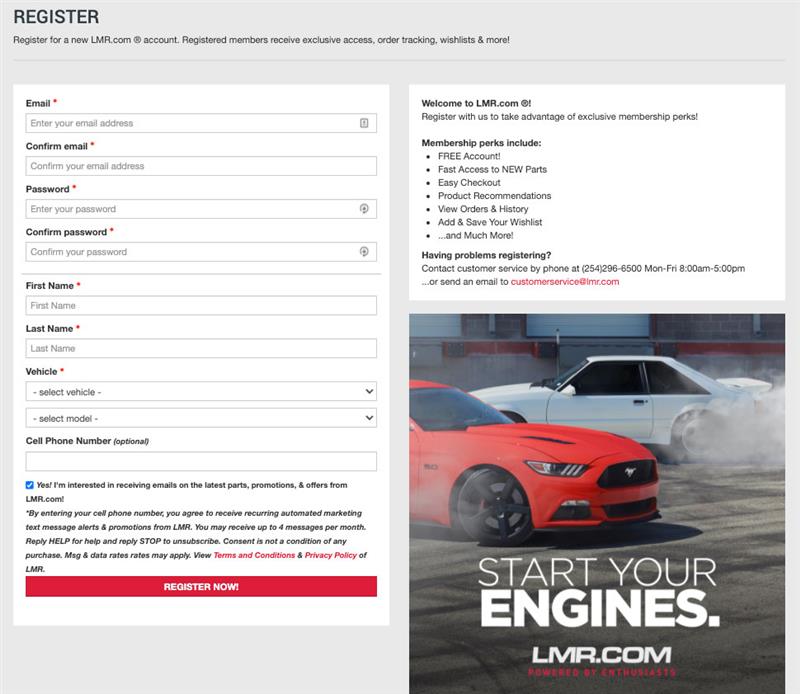This screenshot has height=694, width=800.
Task: Click the Cell Phone Number input field
Action: pyautogui.click(x=201, y=461)
